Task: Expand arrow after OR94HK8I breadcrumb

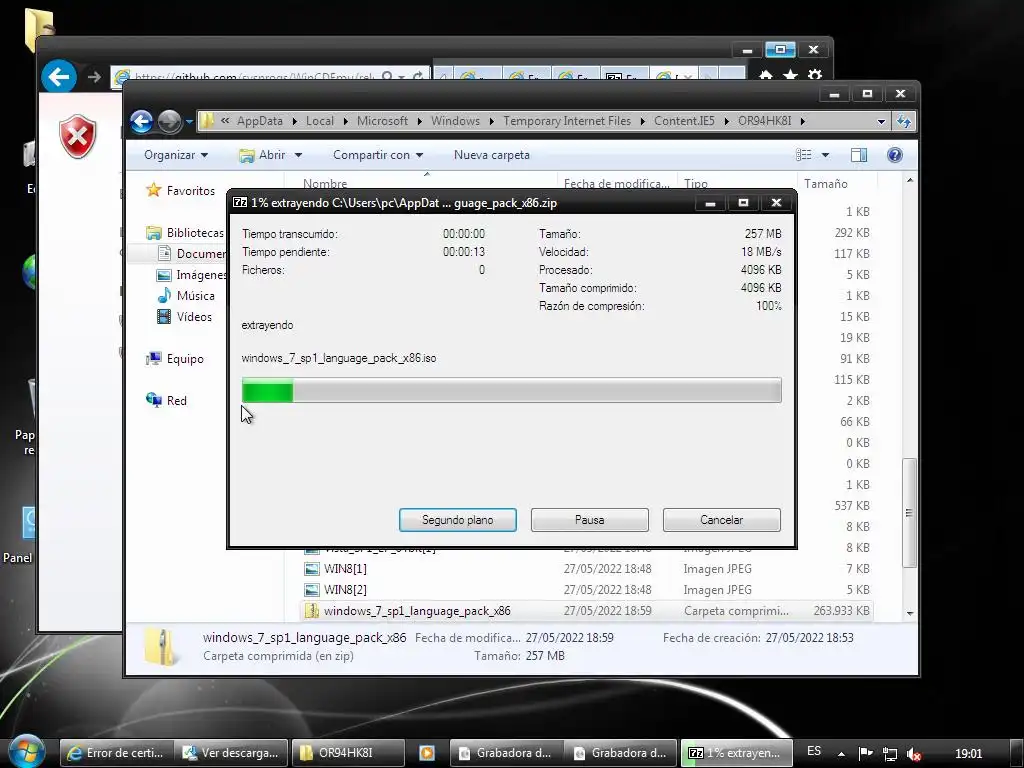Action: coord(802,121)
